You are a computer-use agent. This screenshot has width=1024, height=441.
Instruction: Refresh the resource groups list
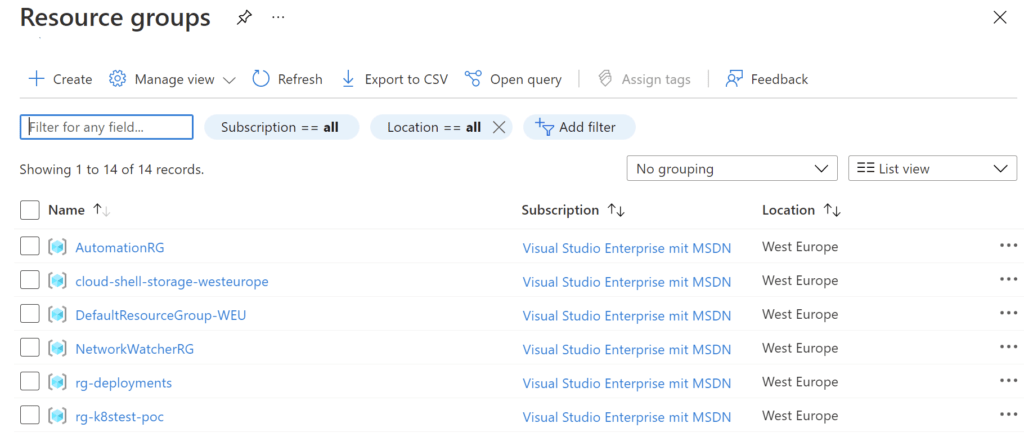[x=287, y=79]
